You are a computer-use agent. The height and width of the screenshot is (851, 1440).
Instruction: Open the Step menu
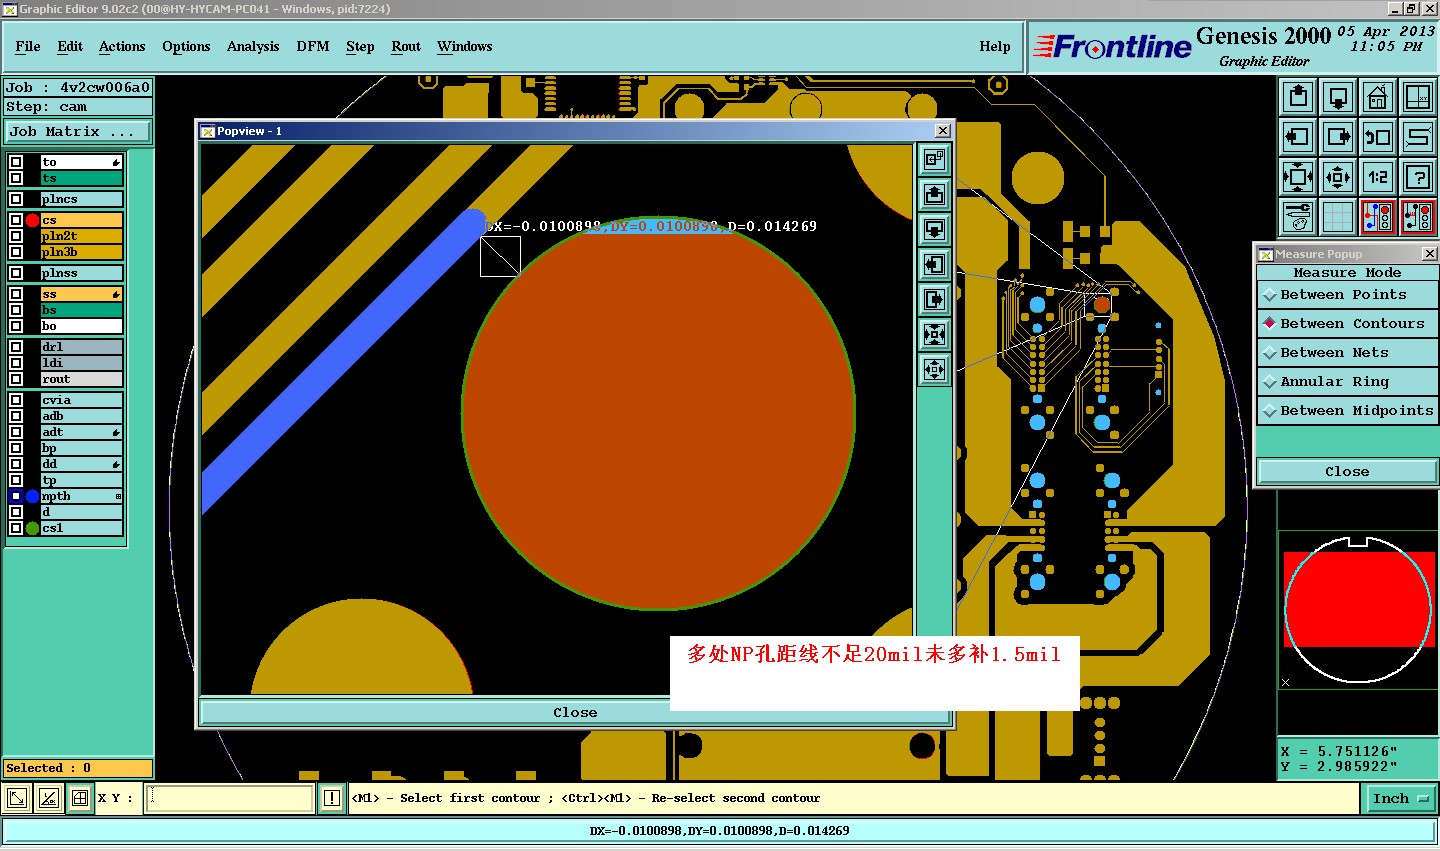click(x=360, y=47)
